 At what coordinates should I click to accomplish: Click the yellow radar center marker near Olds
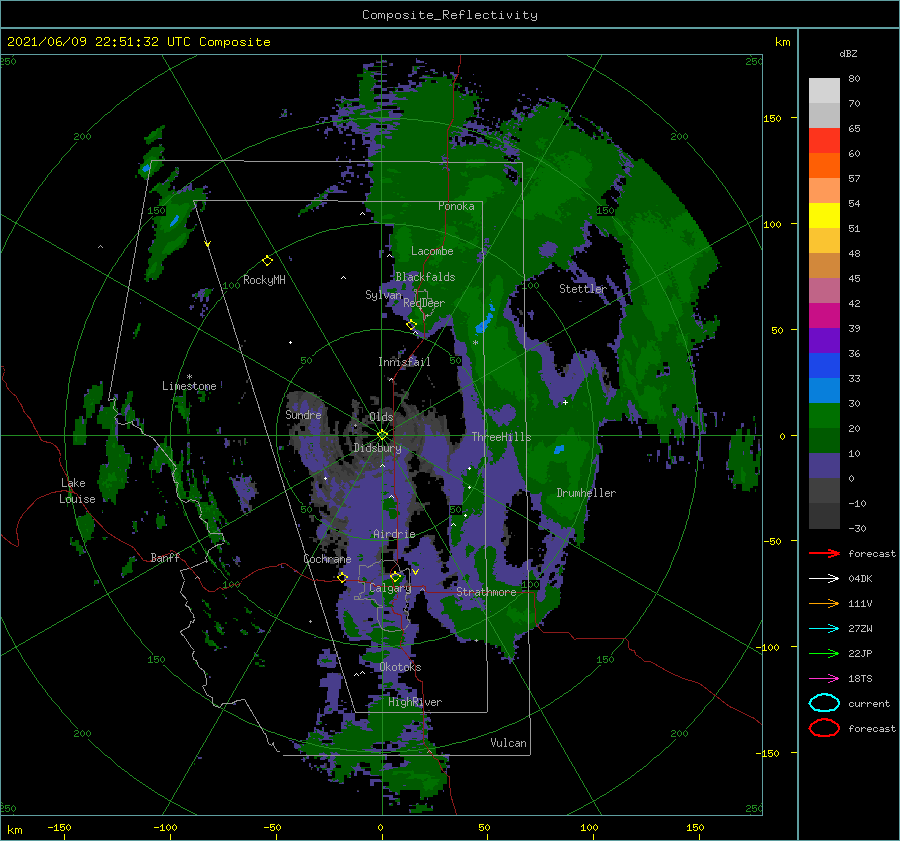tap(382, 435)
